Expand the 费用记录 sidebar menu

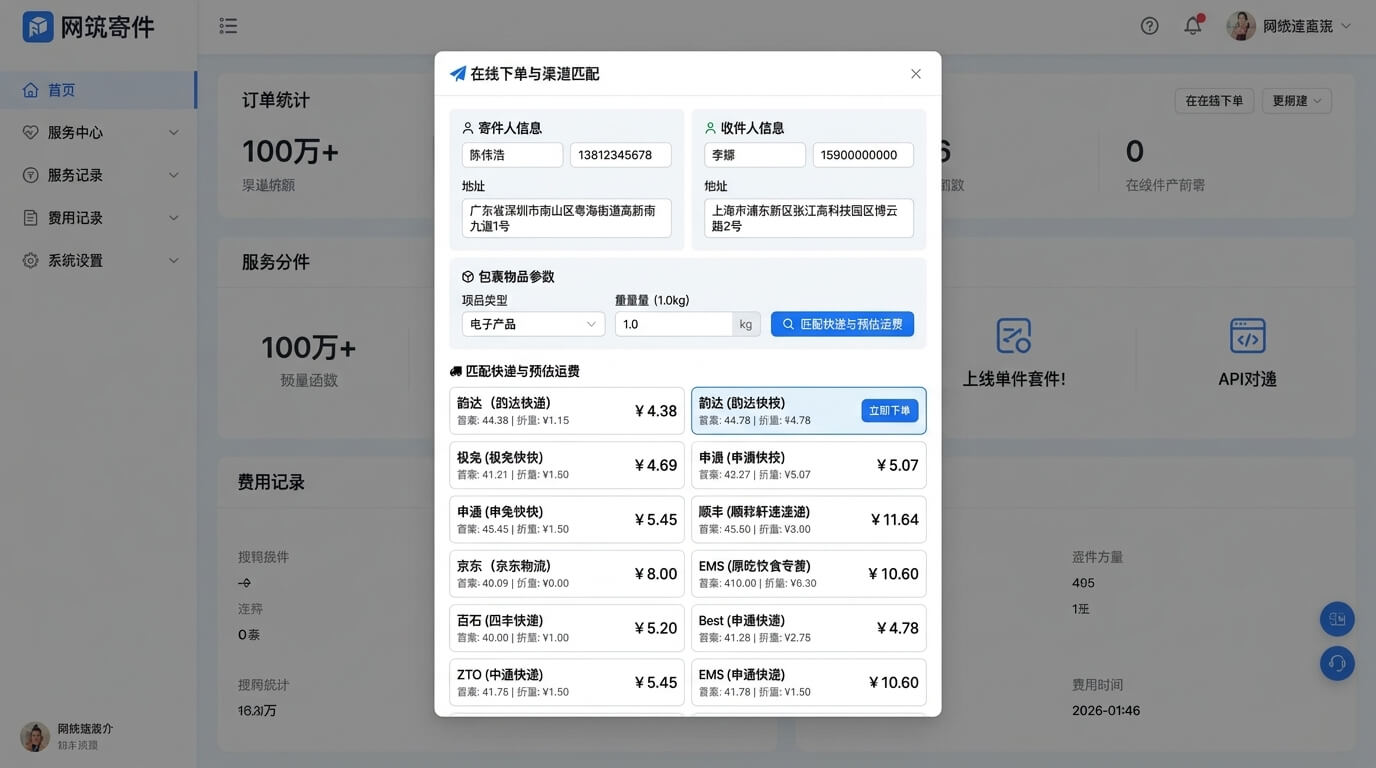point(174,218)
